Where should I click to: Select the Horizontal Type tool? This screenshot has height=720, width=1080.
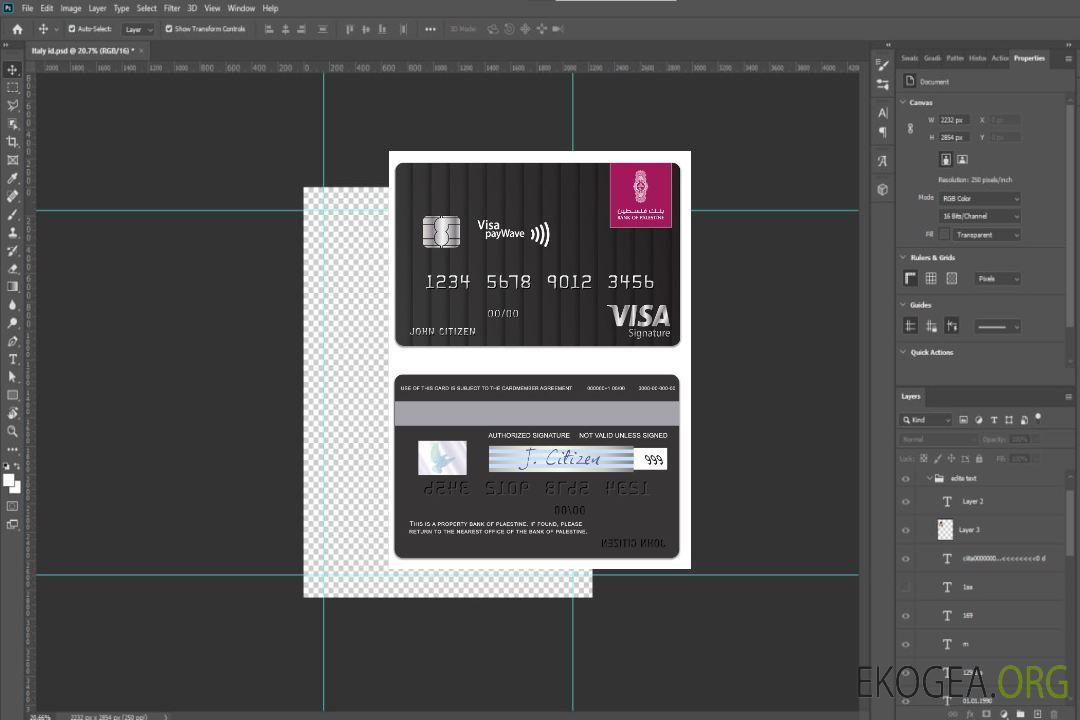tap(12, 359)
